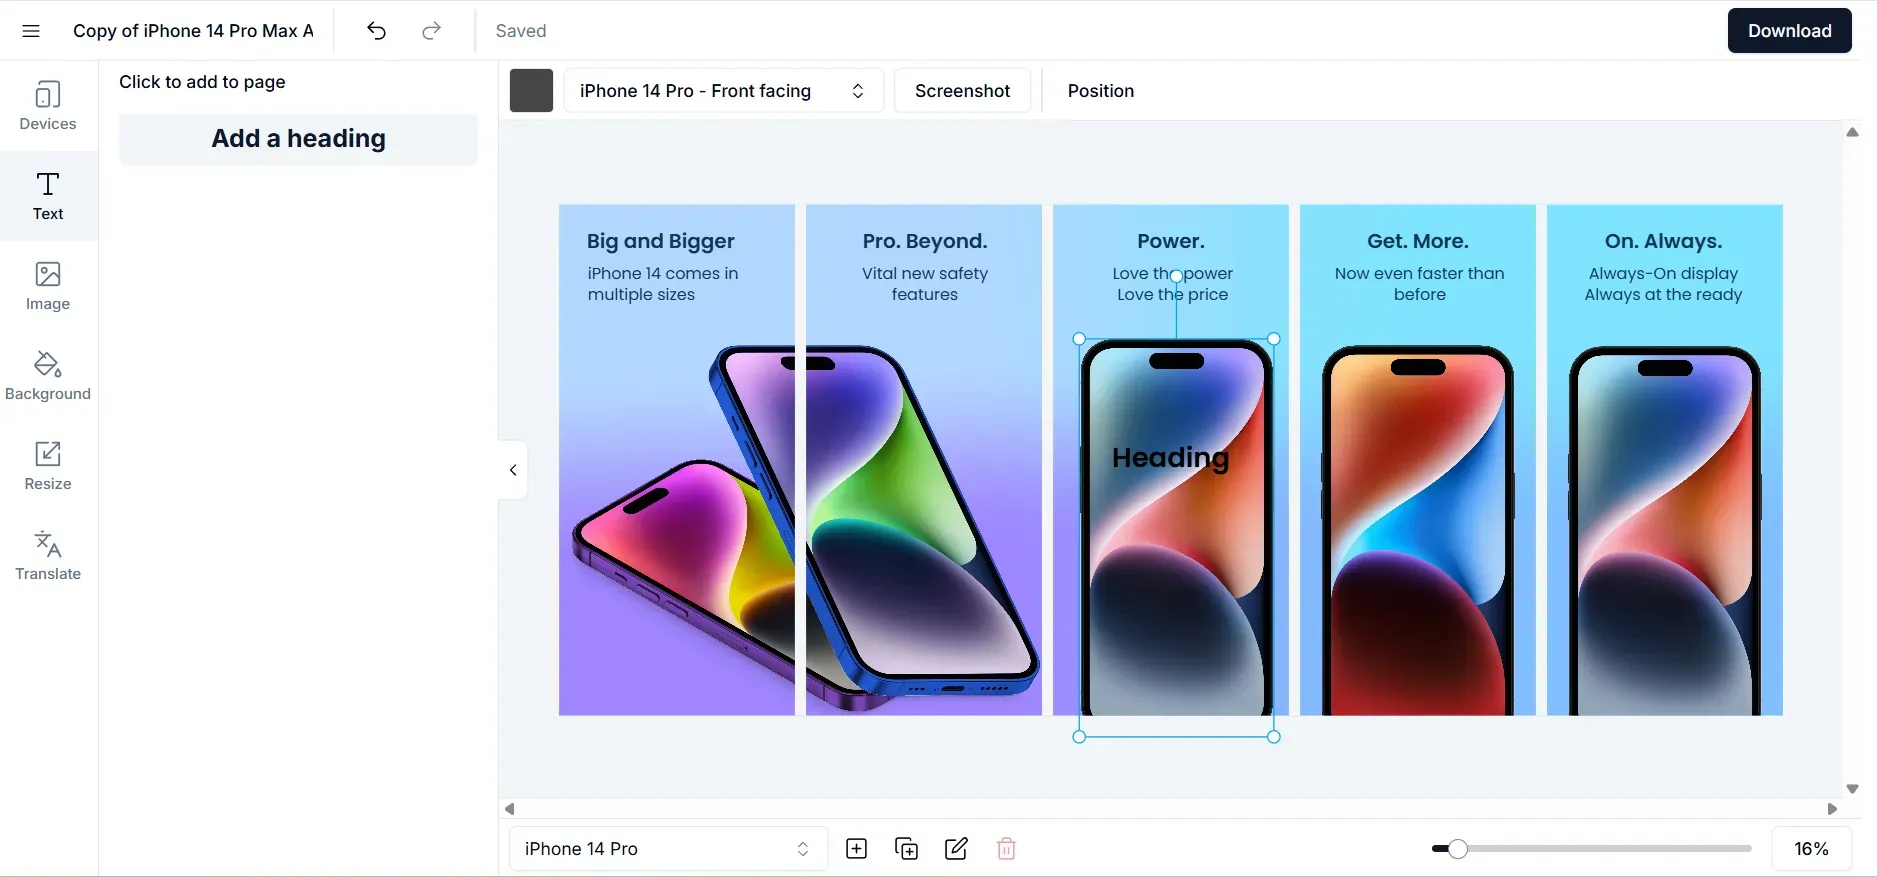Select the phone in On. Always. panel
The height and width of the screenshot is (877, 1877).
pyautogui.click(x=1665, y=532)
